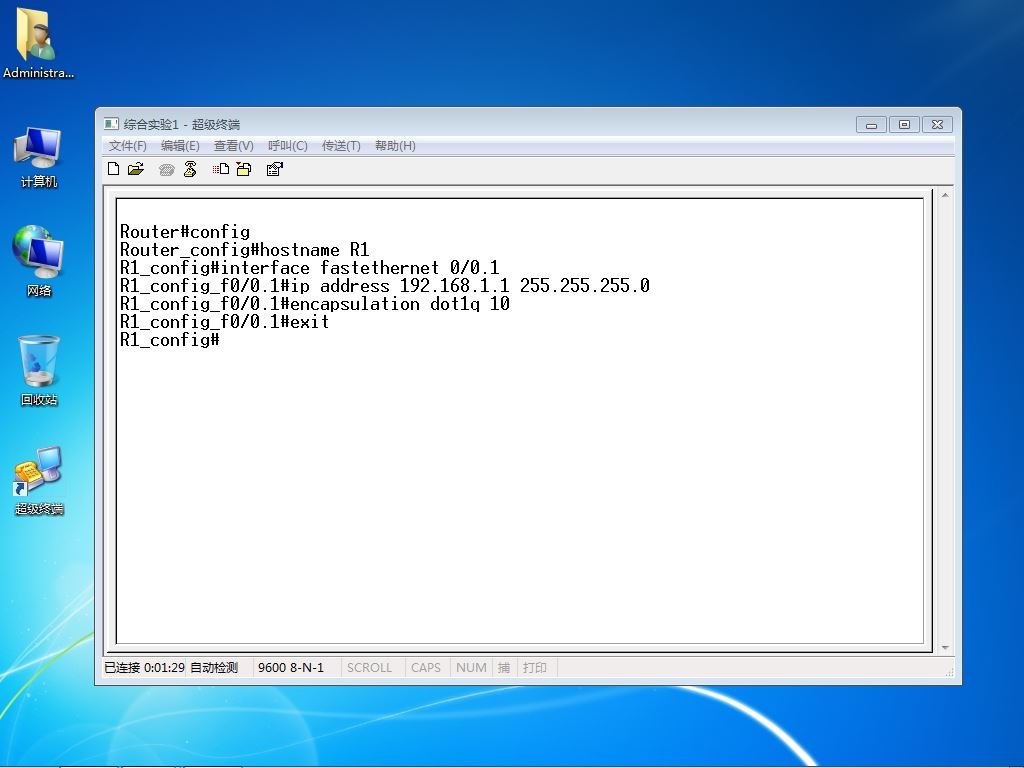Click the NUM status bar indicator
The width and height of the screenshot is (1024, 768).
[472, 667]
